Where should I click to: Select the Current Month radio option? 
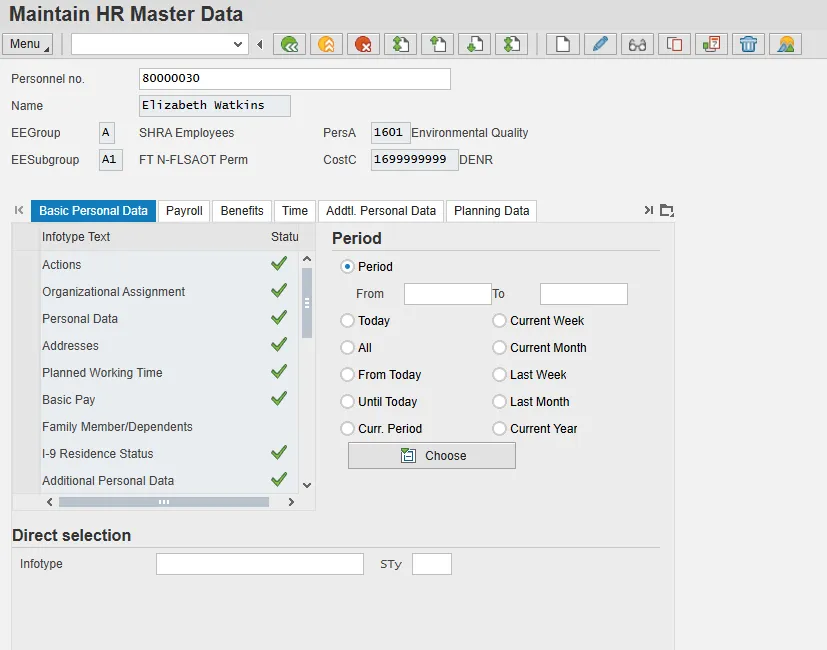pos(500,348)
